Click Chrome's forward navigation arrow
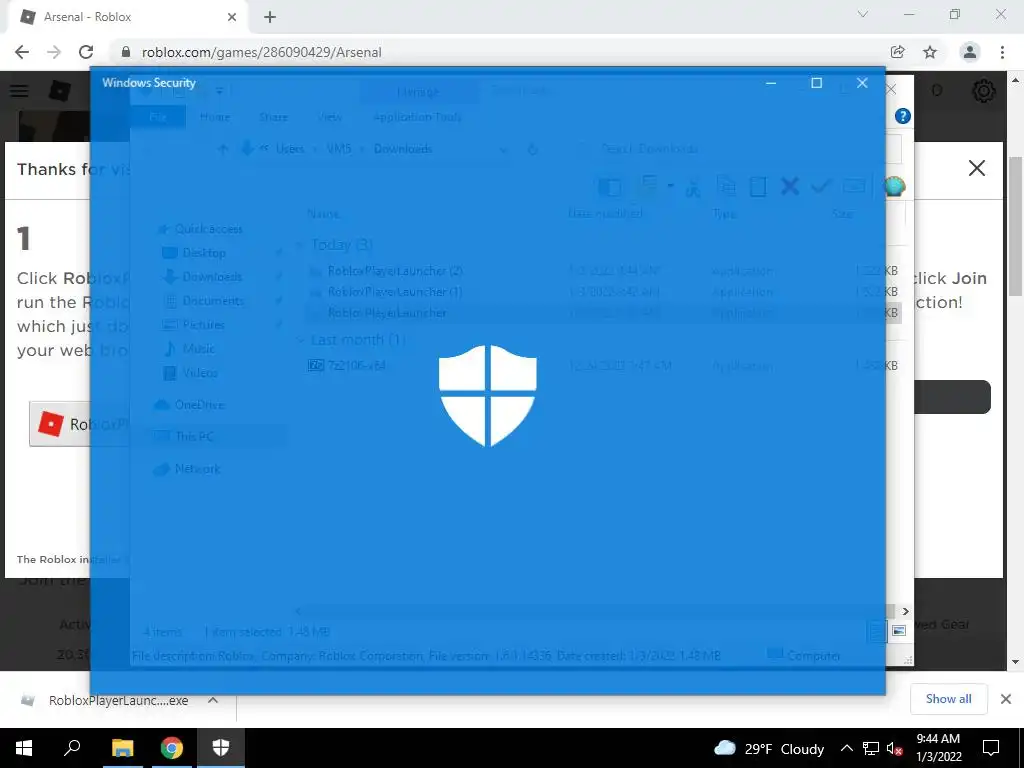This screenshot has width=1024, height=768. coord(54,52)
